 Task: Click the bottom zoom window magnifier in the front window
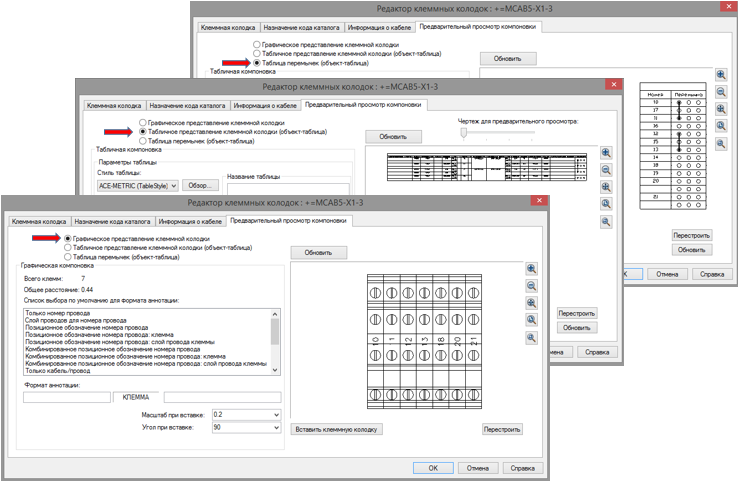[x=531, y=337]
